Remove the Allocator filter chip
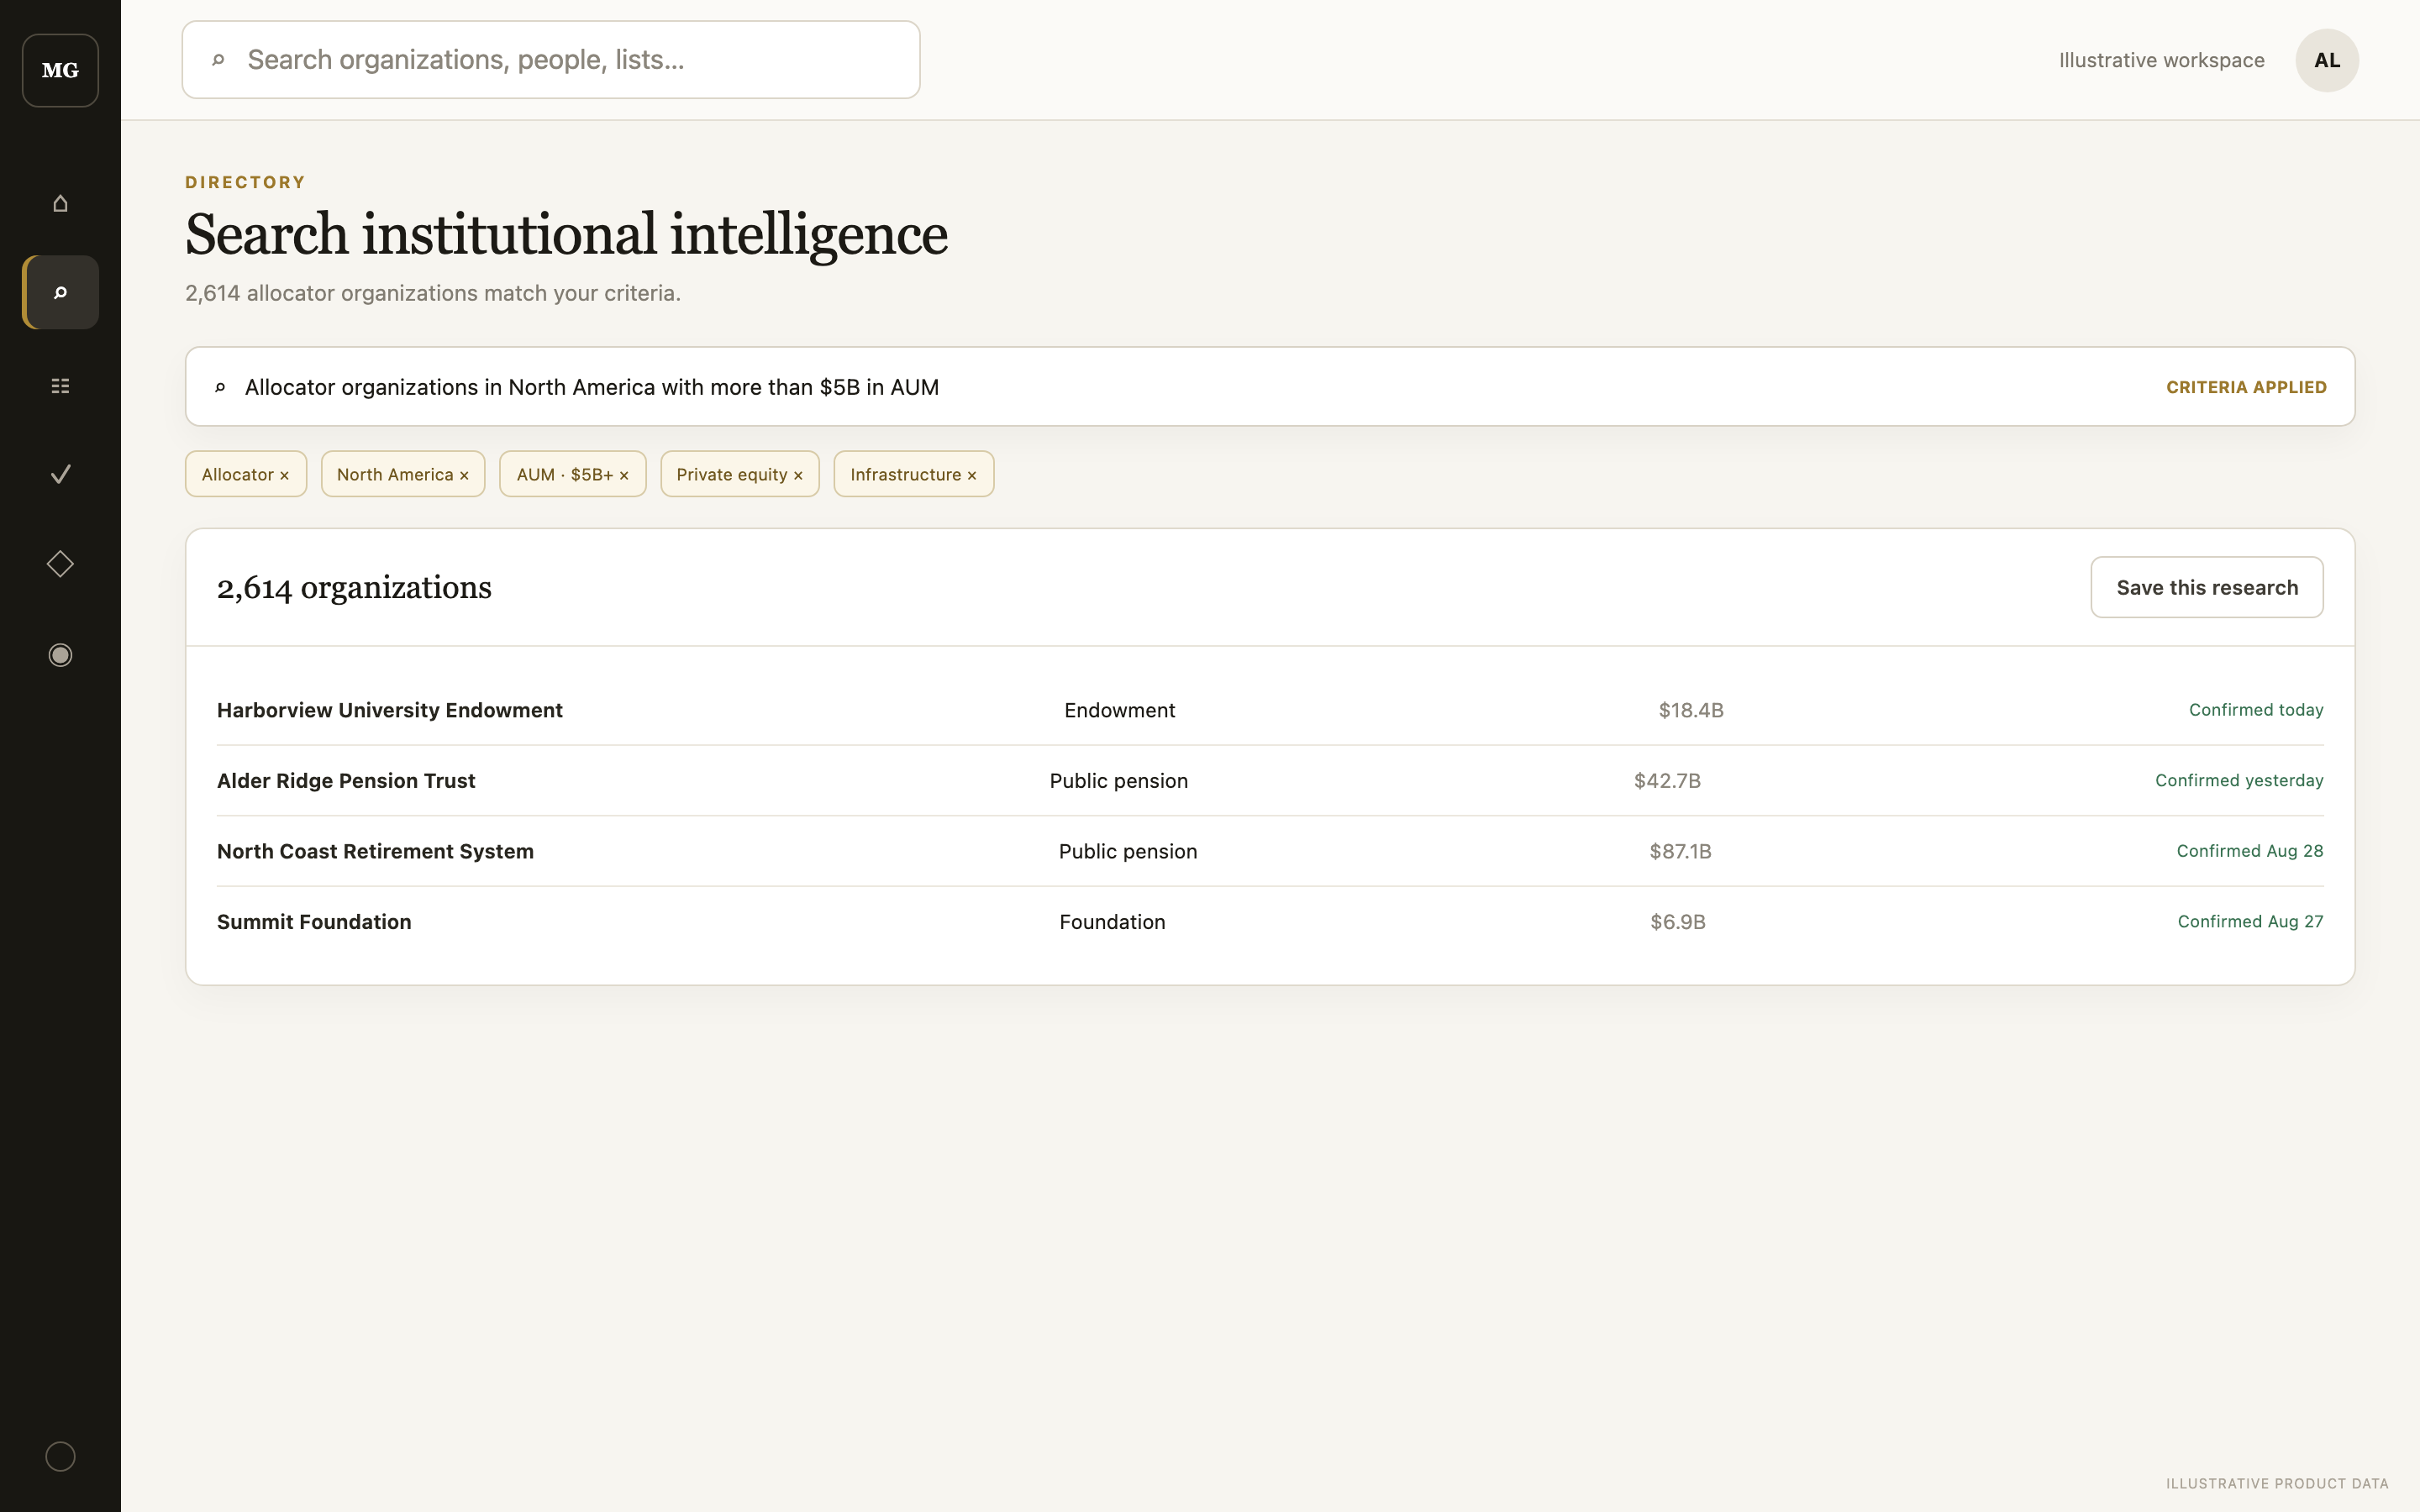 click(x=284, y=475)
